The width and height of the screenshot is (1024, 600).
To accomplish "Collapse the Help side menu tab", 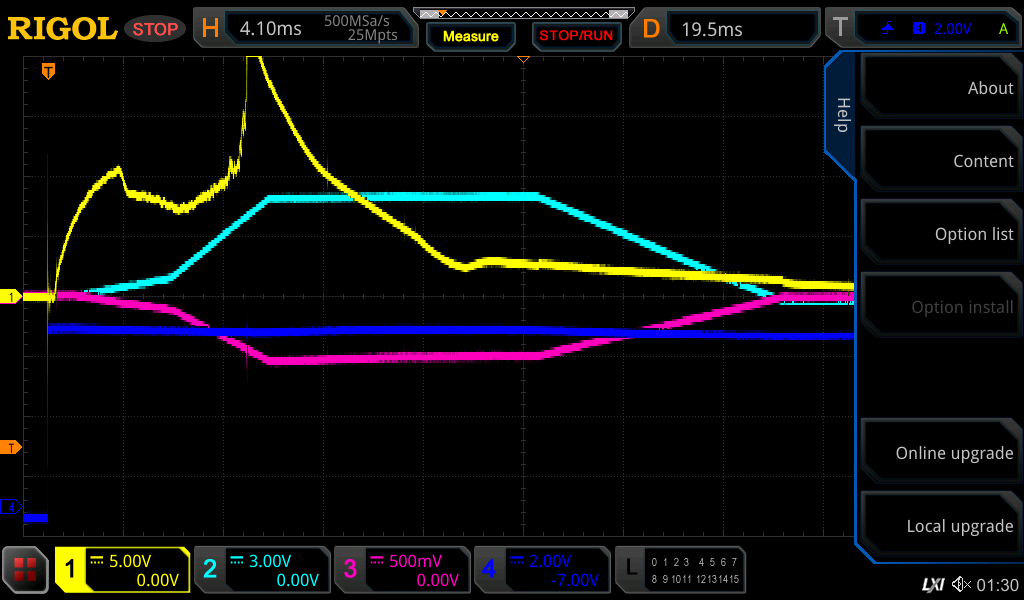I will click(x=841, y=115).
